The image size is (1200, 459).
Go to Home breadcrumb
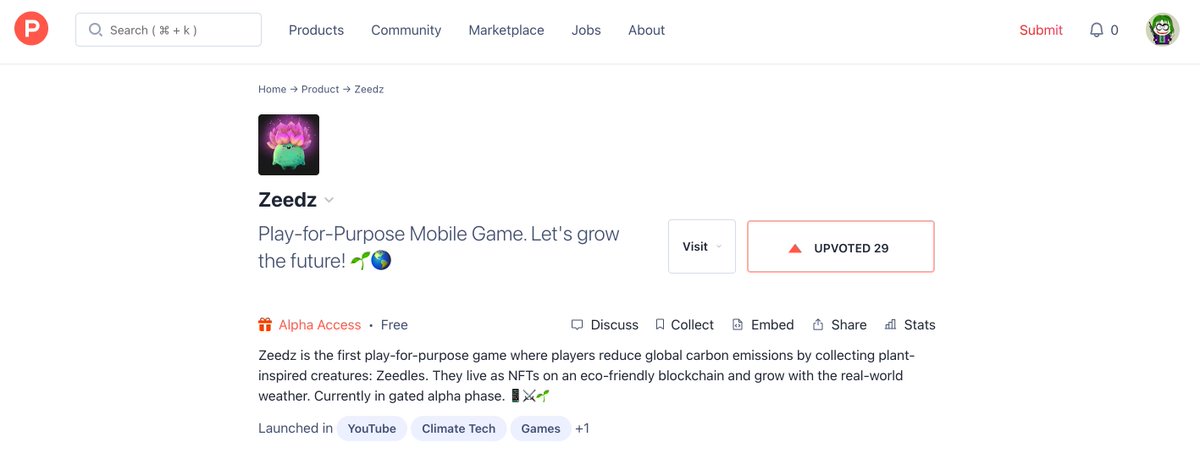(272, 89)
